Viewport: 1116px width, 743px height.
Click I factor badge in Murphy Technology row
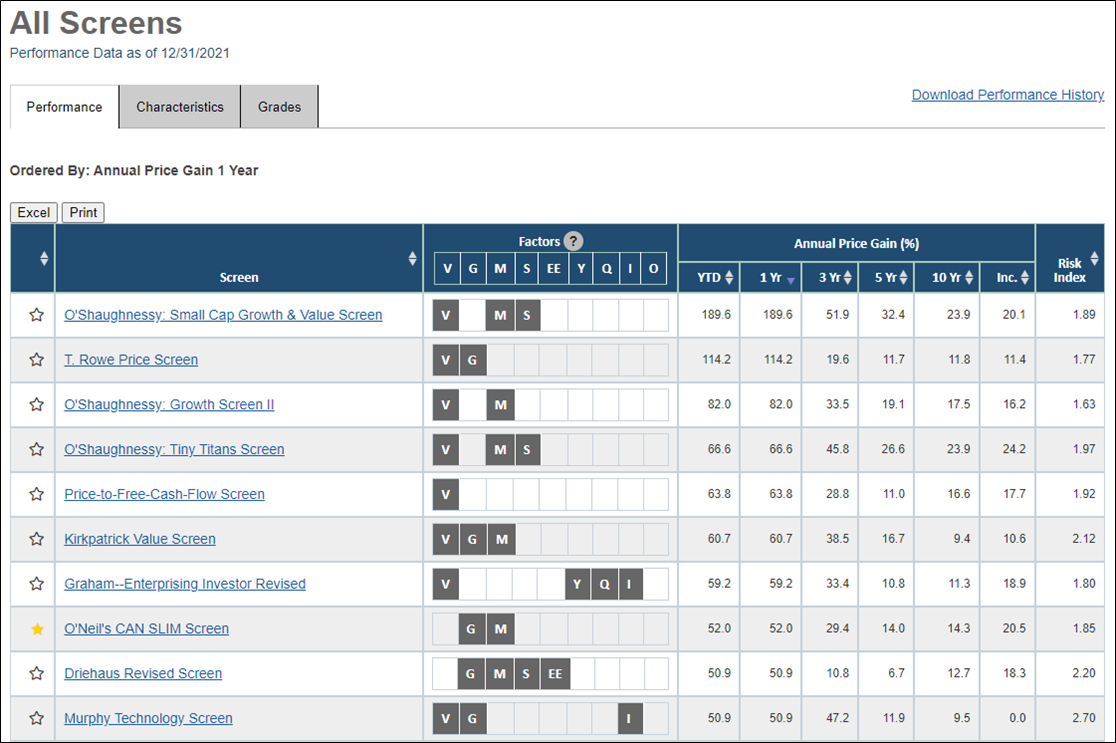click(629, 719)
